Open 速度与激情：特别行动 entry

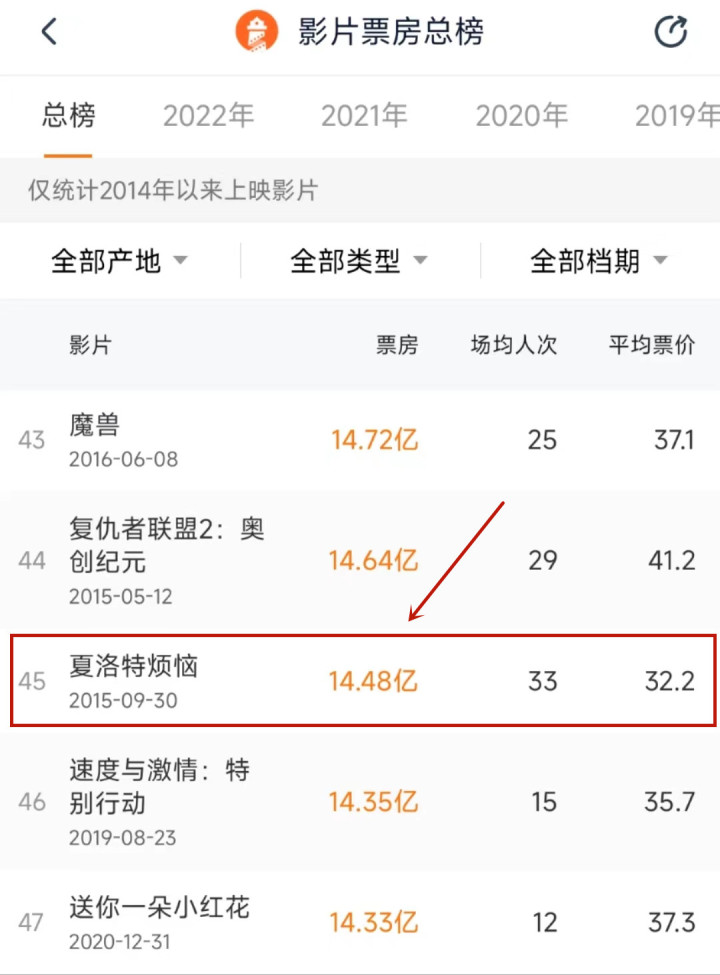click(x=360, y=802)
